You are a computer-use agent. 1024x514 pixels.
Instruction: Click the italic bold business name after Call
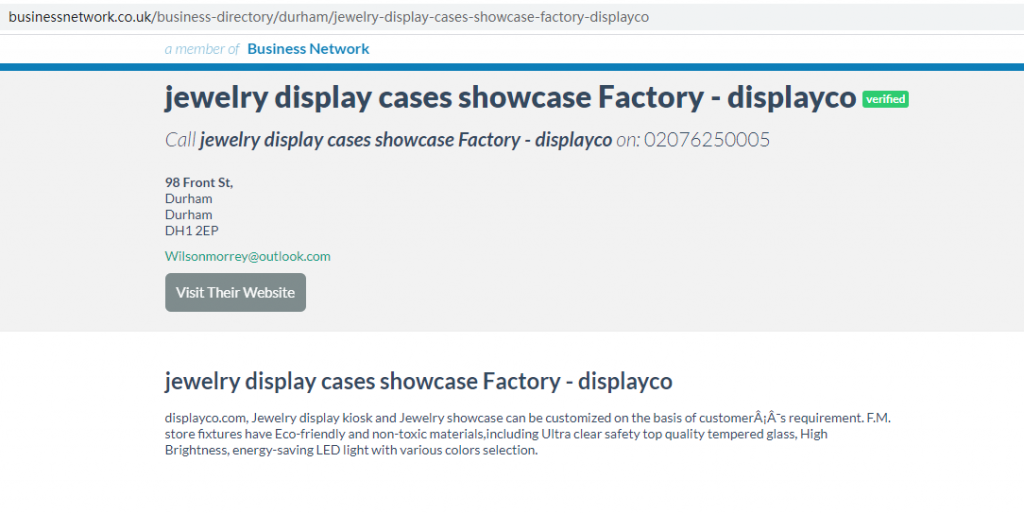coord(405,140)
